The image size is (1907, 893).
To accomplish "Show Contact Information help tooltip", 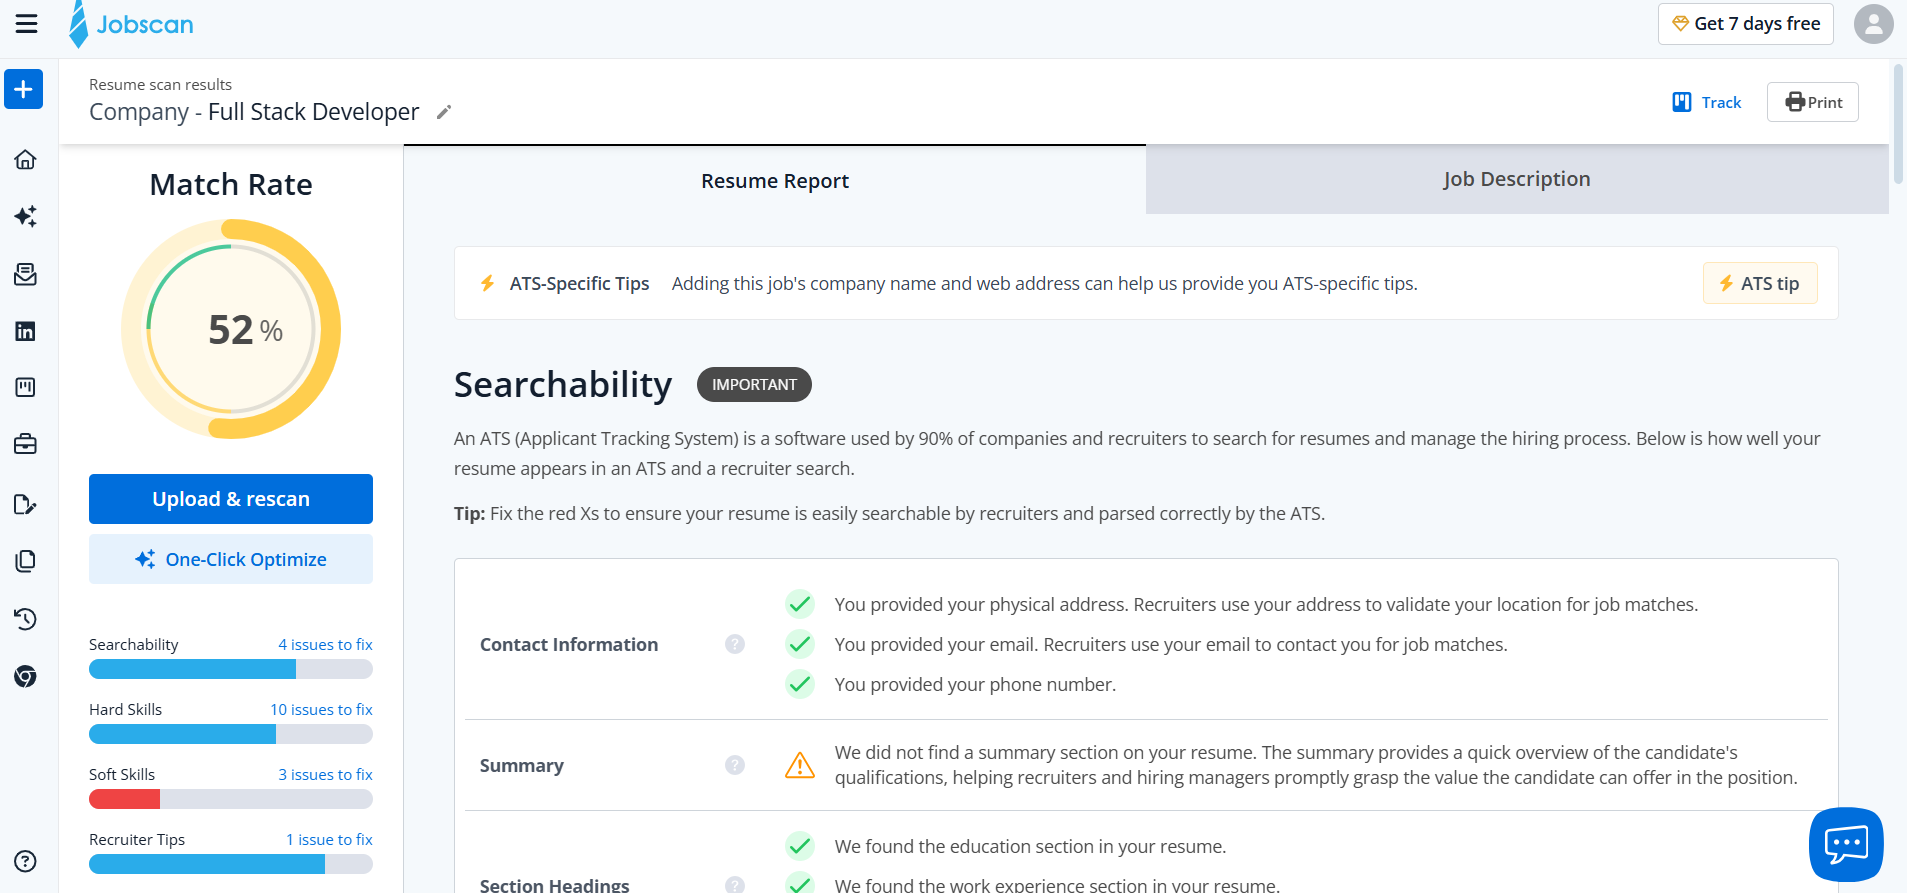I will (x=735, y=644).
